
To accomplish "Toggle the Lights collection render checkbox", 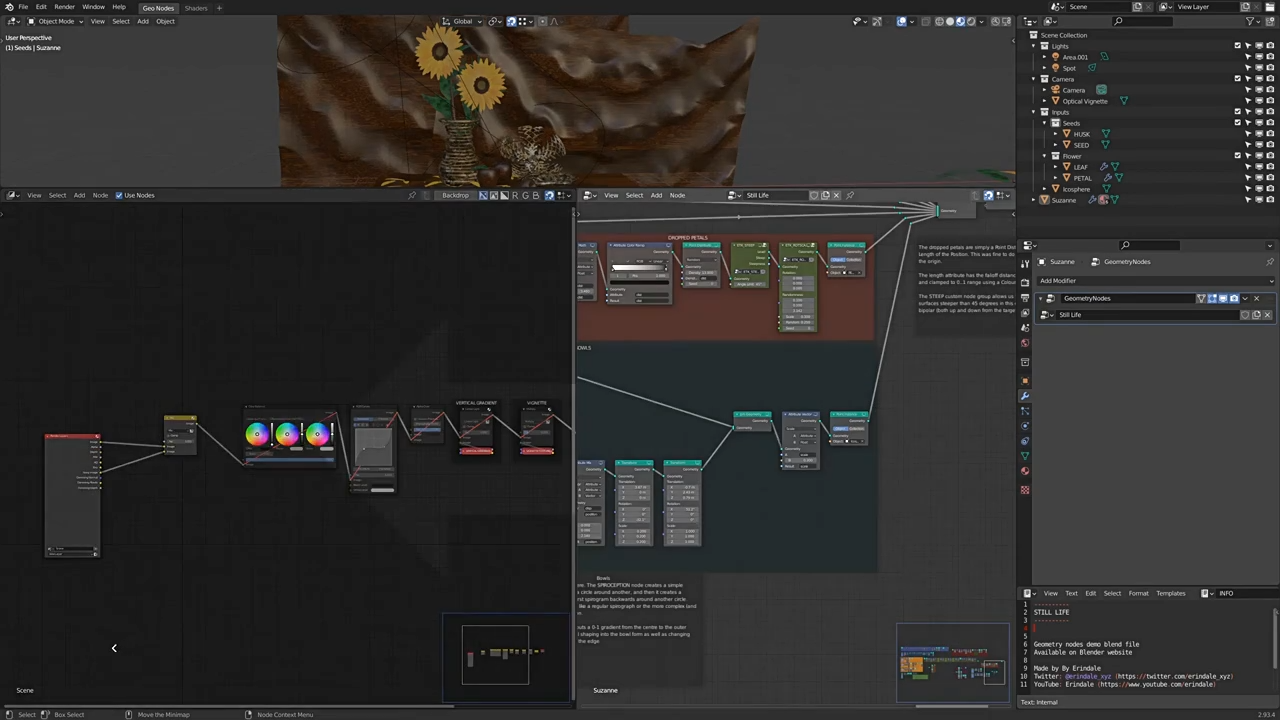I will 1237,46.
